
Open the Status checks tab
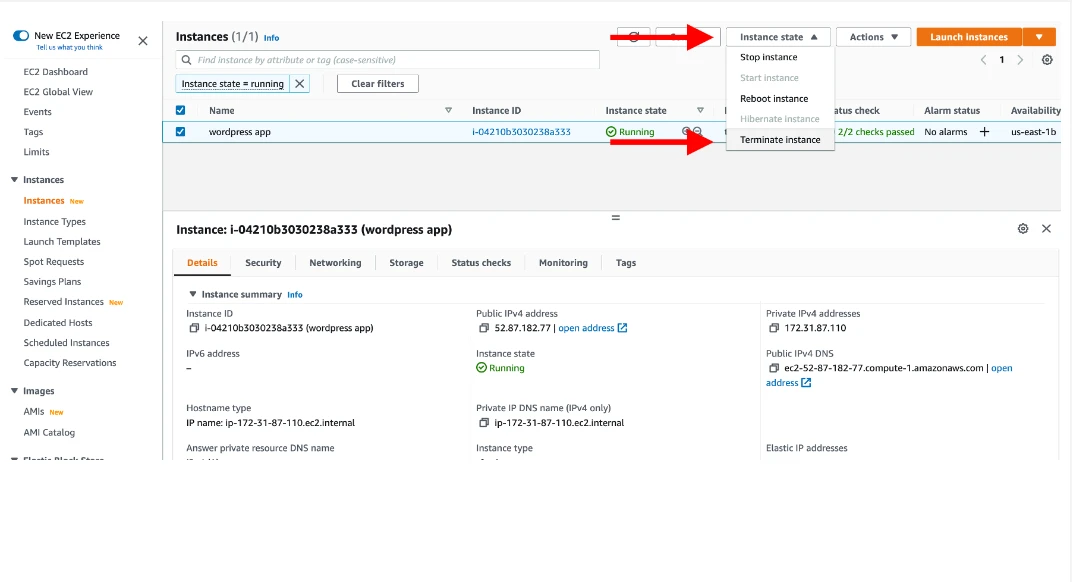pos(481,263)
